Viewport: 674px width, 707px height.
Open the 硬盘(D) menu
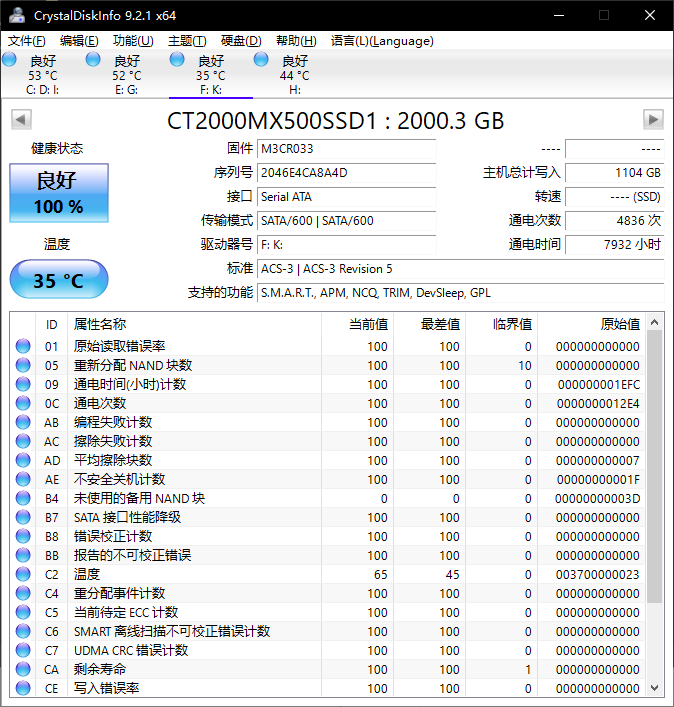coord(241,41)
